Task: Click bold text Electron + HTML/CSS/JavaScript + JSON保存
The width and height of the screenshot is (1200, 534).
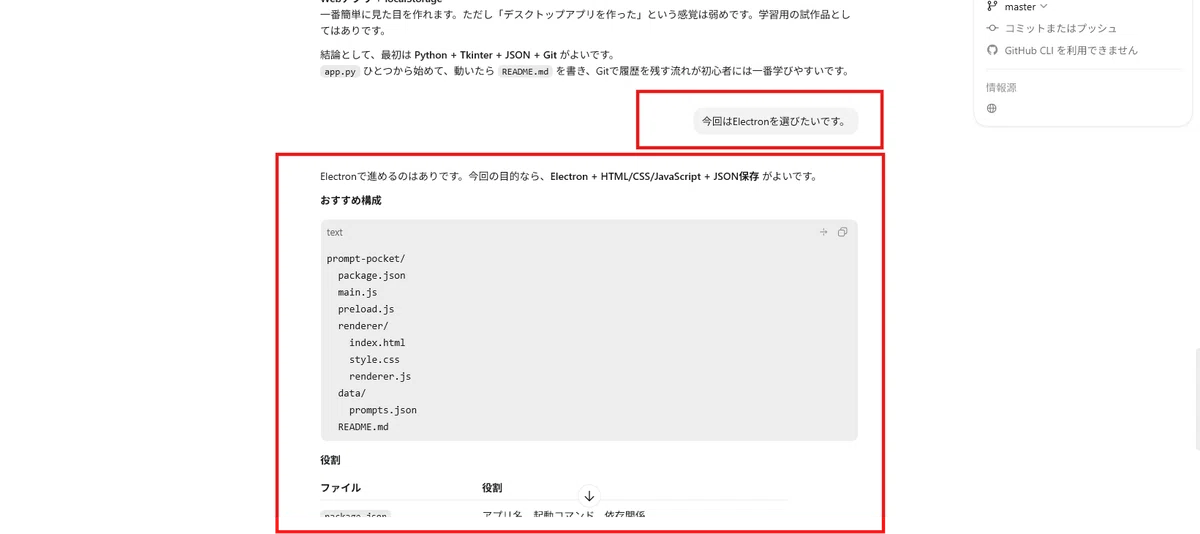Action: [655, 177]
